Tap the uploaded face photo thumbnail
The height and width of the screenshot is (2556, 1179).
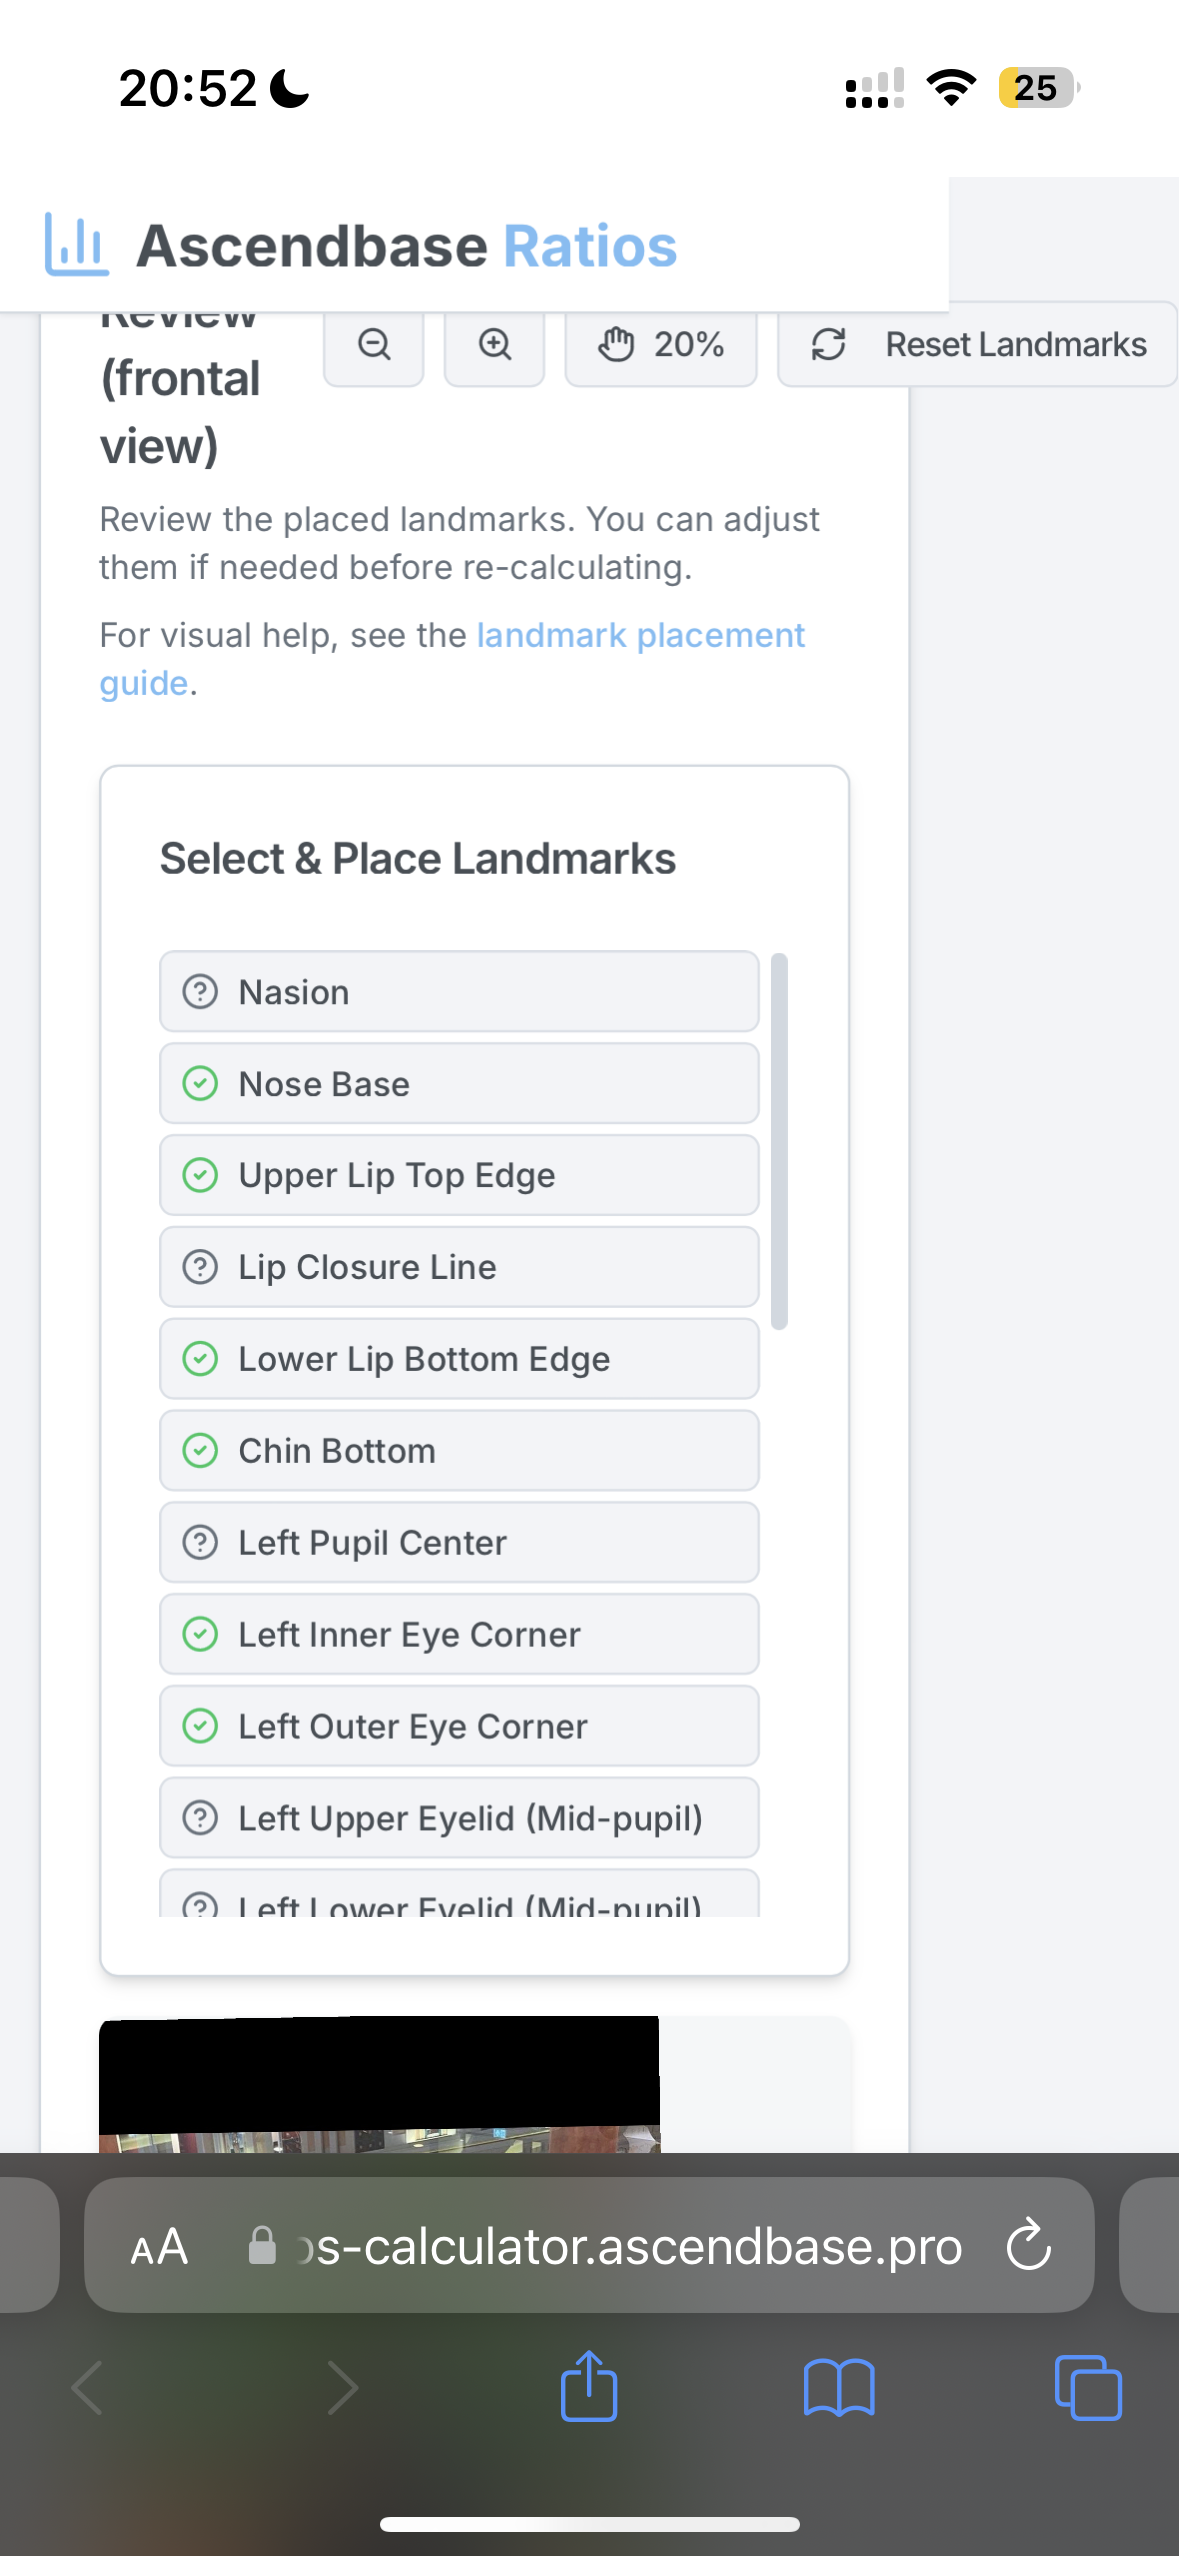(x=380, y=2084)
